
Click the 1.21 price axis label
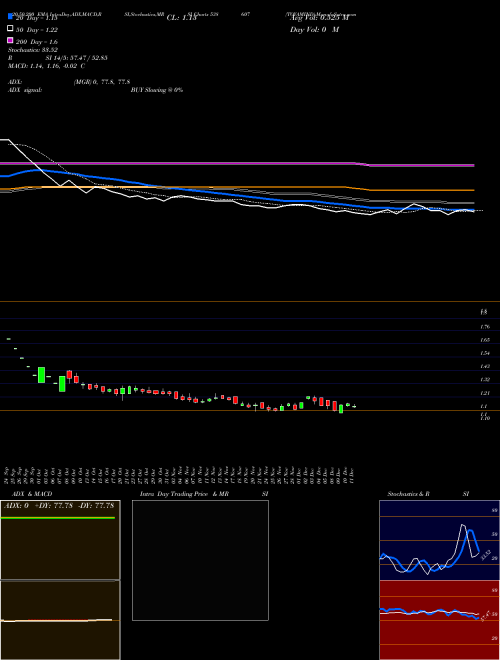[484, 393]
